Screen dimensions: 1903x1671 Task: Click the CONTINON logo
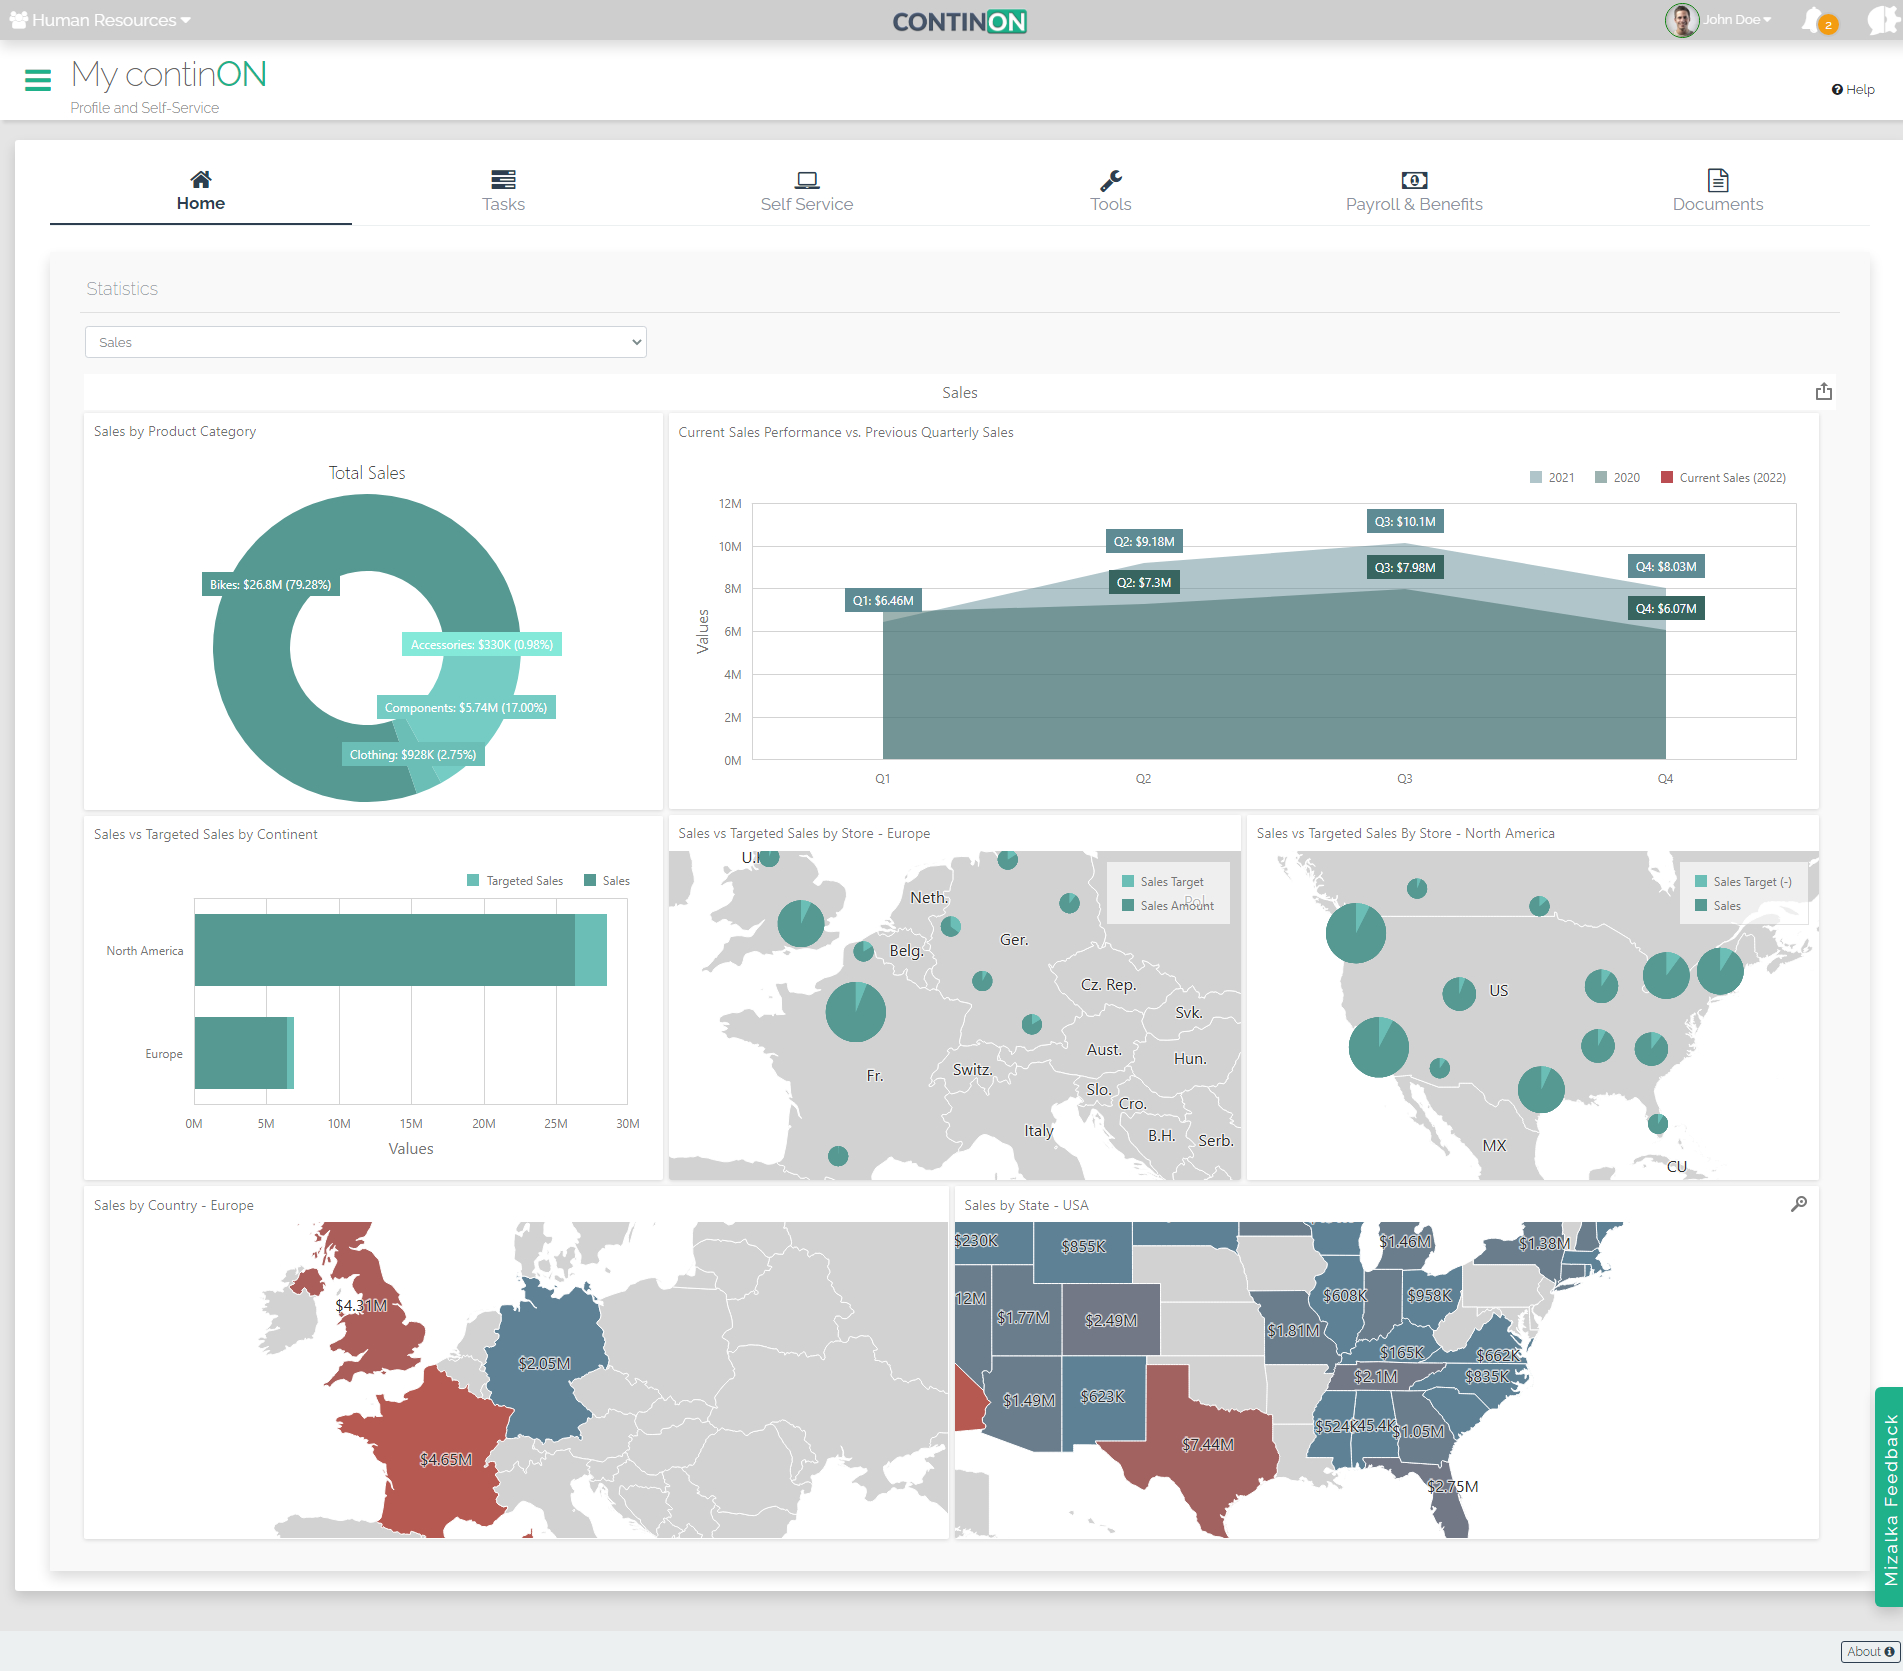tap(959, 22)
